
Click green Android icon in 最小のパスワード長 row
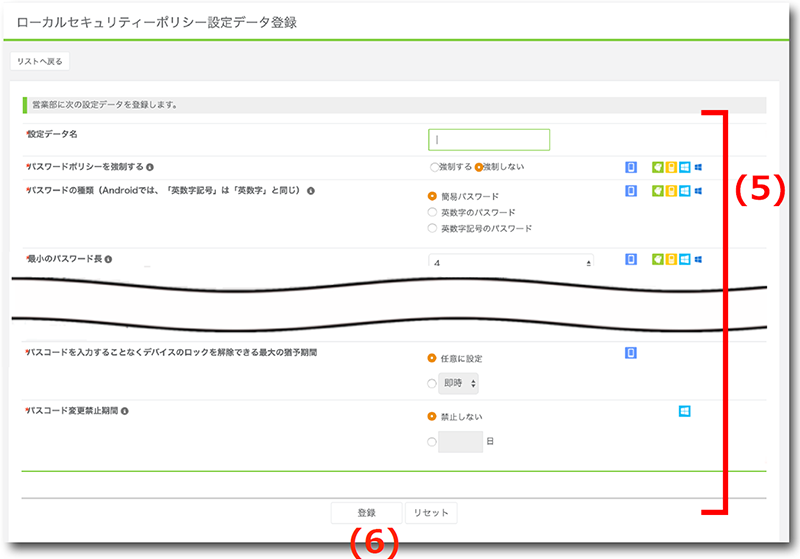658,259
